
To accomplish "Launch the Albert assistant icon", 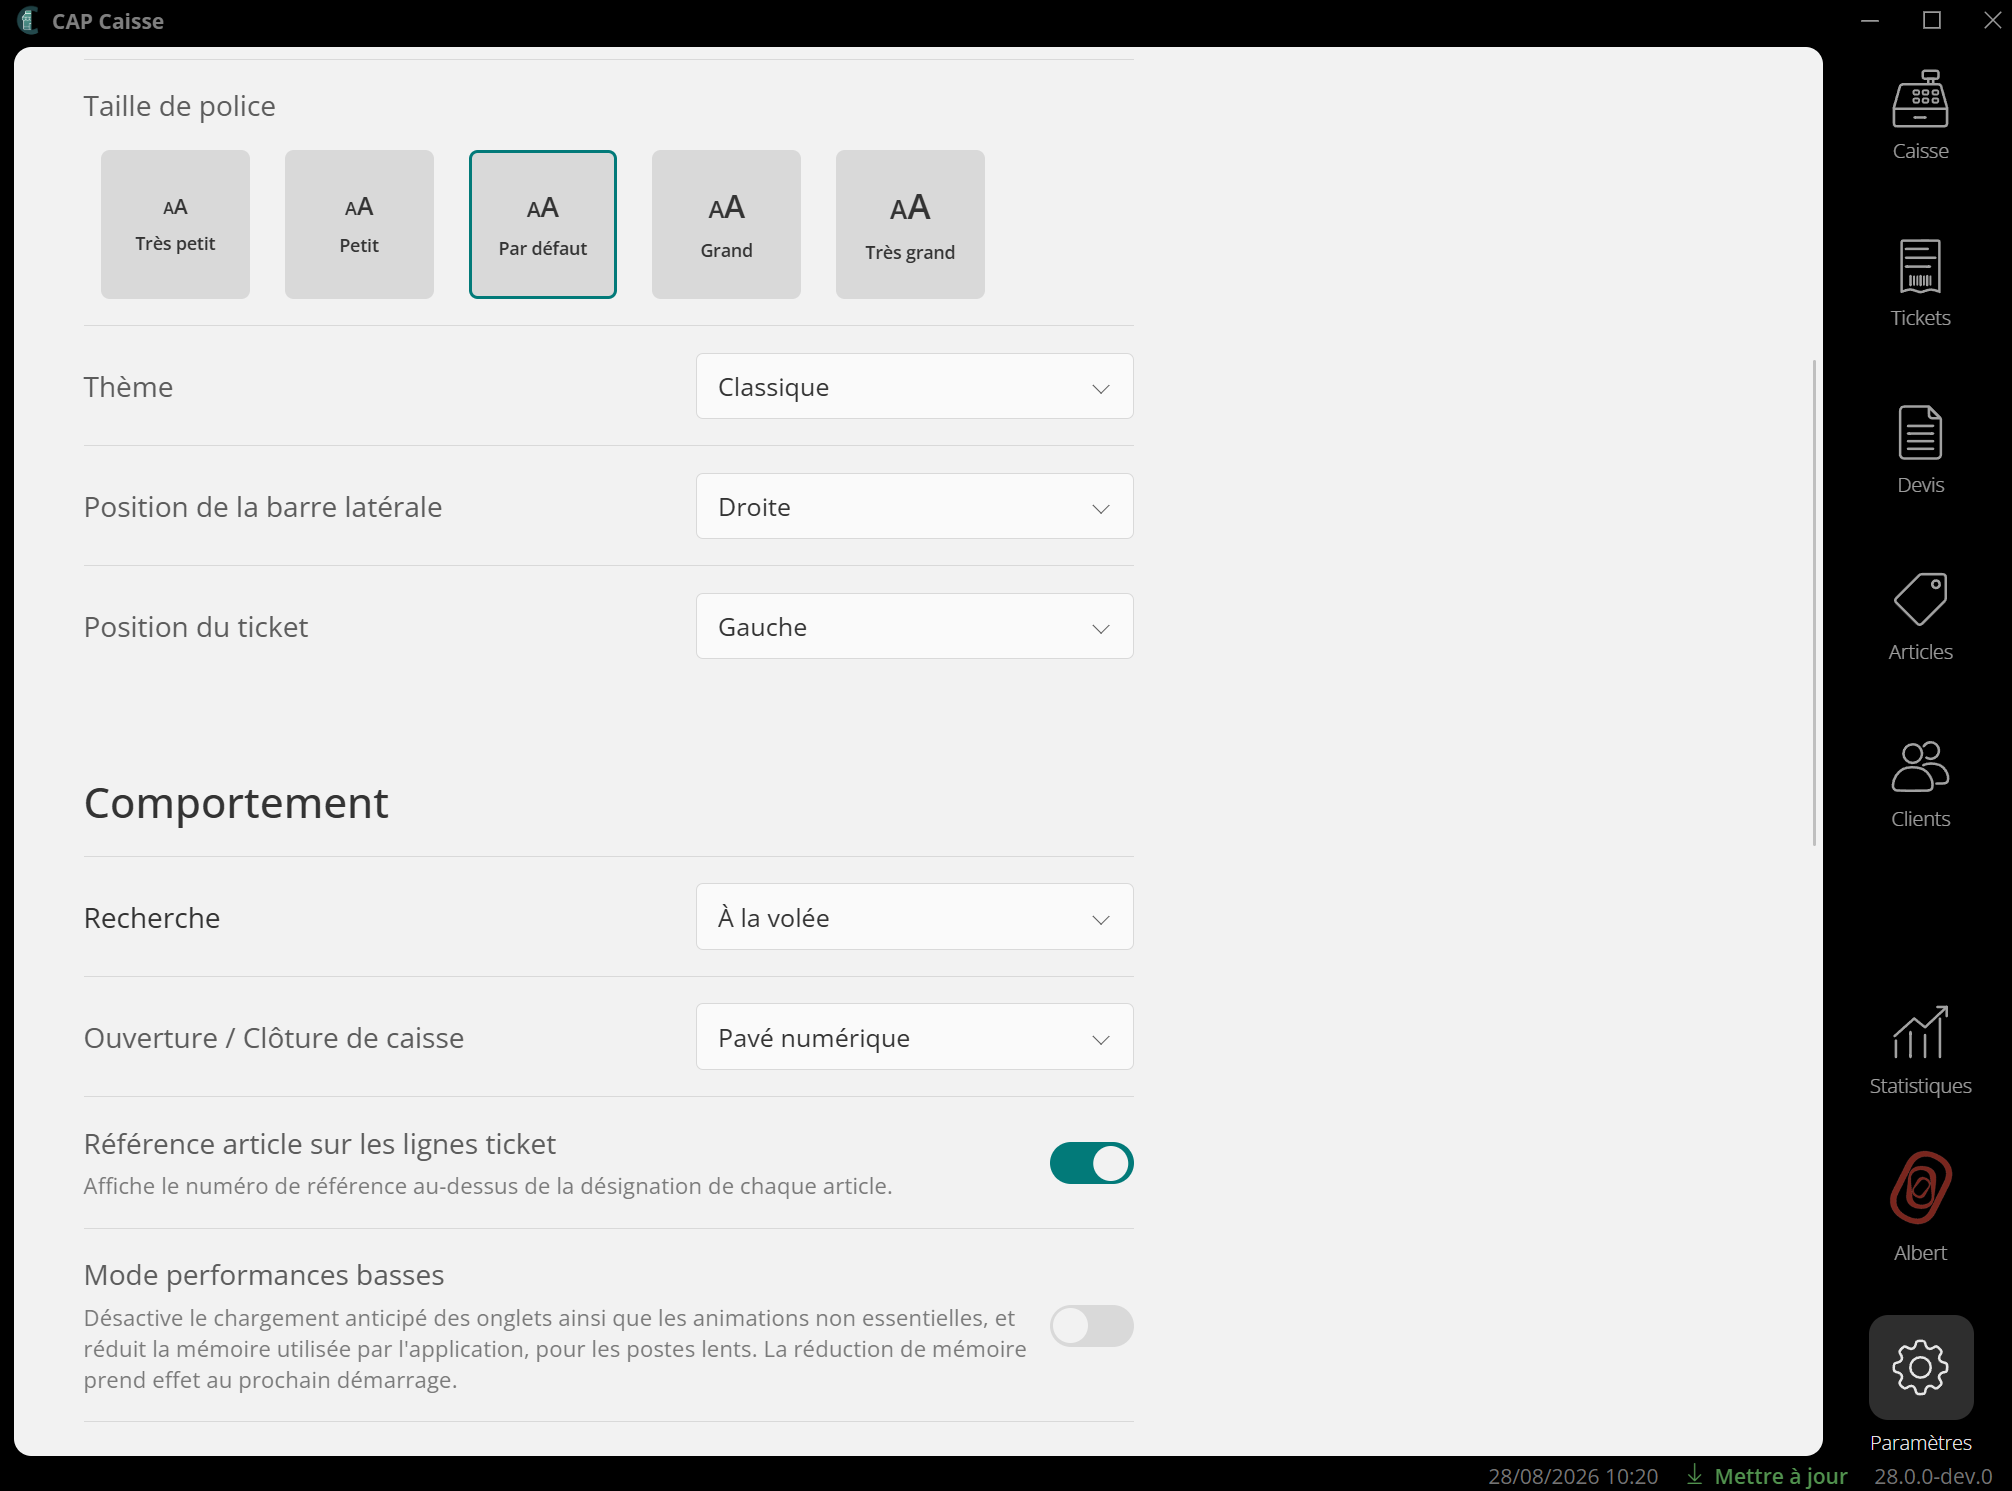I will (1920, 1188).
